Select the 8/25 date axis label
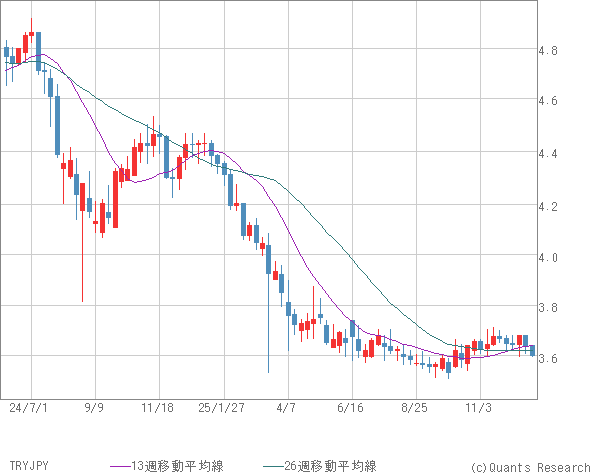 tap(415, 408)
